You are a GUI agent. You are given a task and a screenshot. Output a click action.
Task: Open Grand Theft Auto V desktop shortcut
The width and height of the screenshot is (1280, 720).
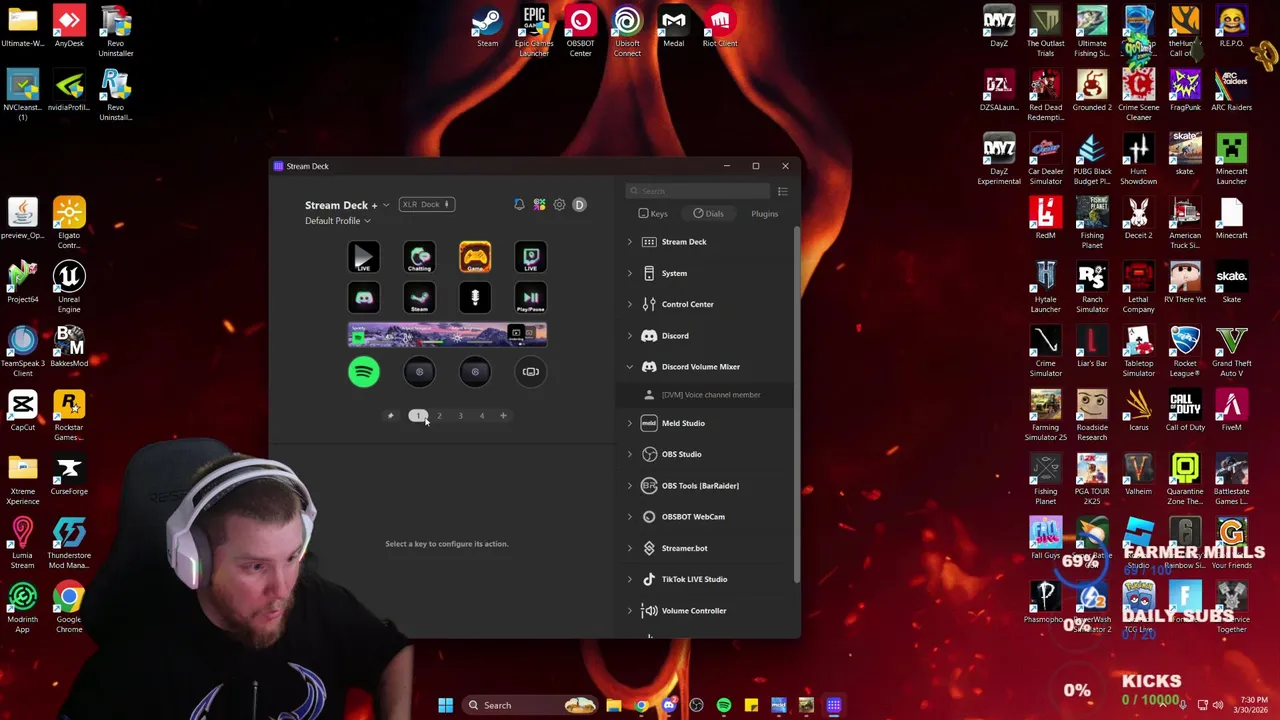click(x=1232, y=351)
